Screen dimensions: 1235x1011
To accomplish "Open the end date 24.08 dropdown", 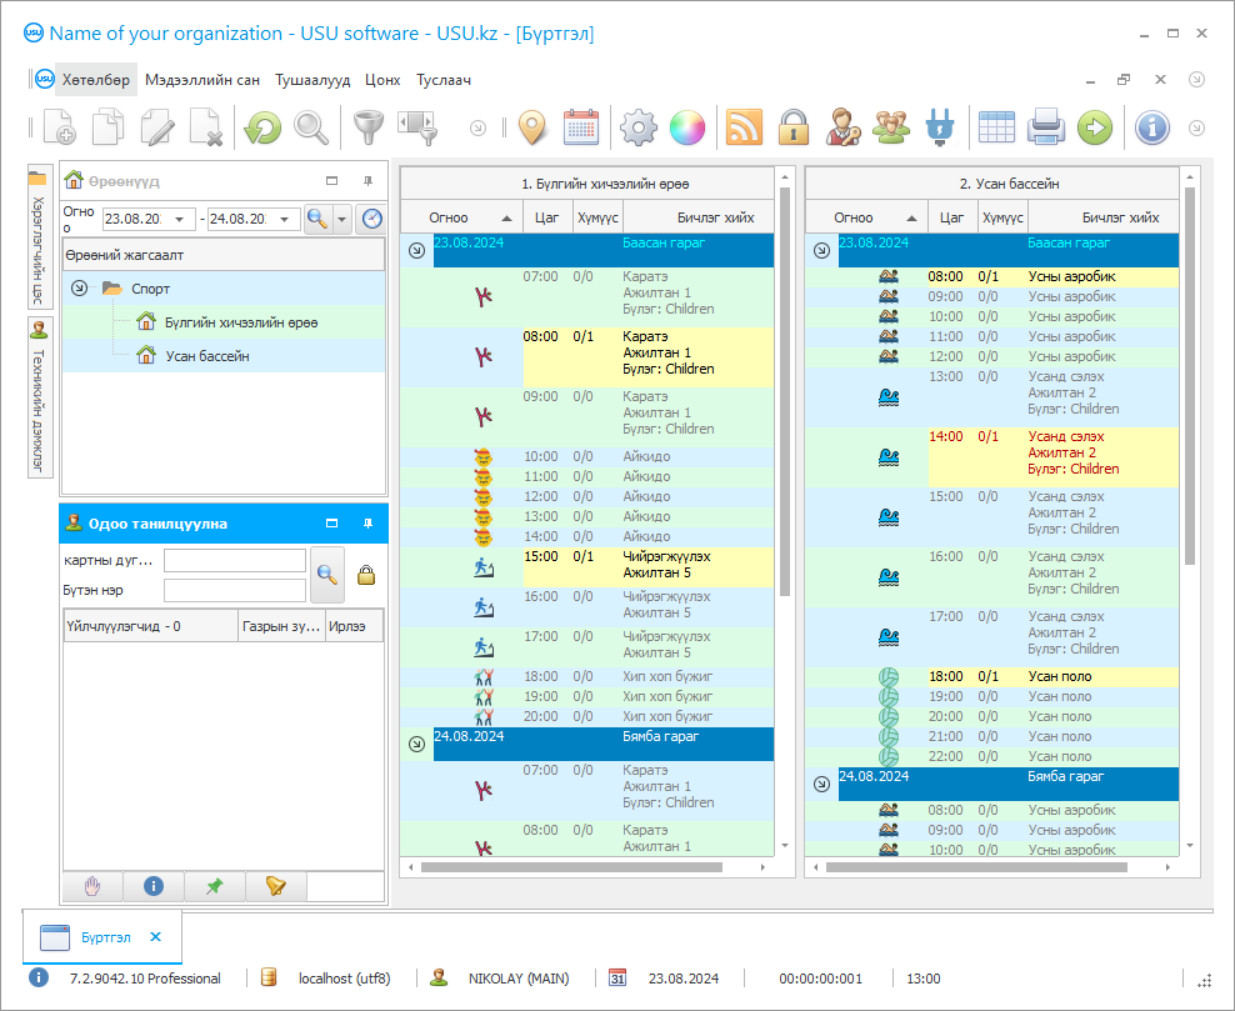I will [284, 219].
